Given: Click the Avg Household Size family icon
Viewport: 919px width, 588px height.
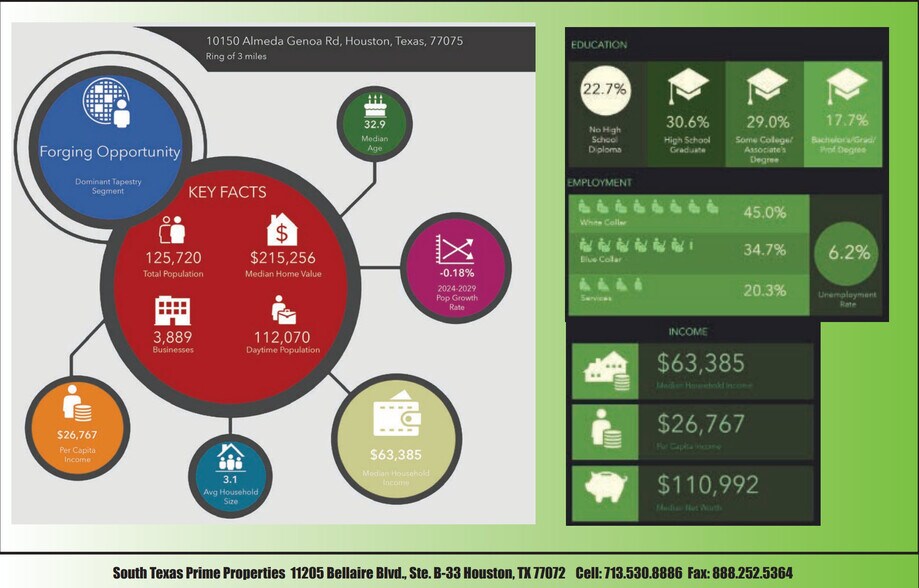Looking at the screenshot, I should coord(231,458).
